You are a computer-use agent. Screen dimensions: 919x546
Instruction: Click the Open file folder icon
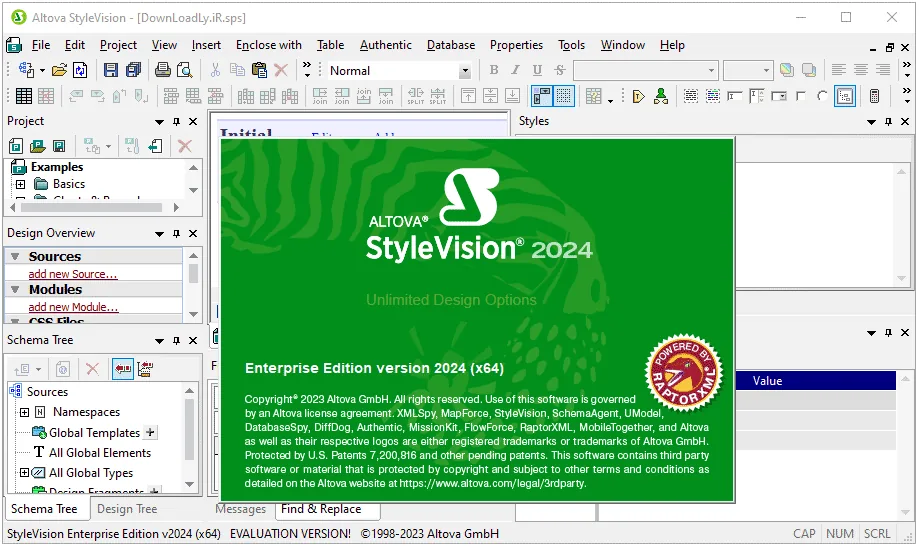point(59,70)
